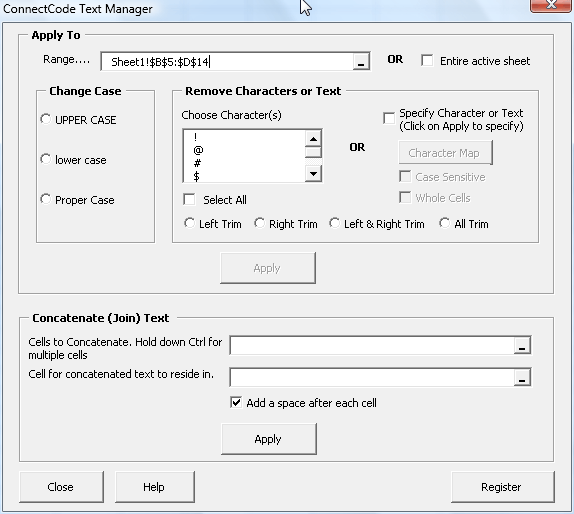Click the Close button

point(61,487)
